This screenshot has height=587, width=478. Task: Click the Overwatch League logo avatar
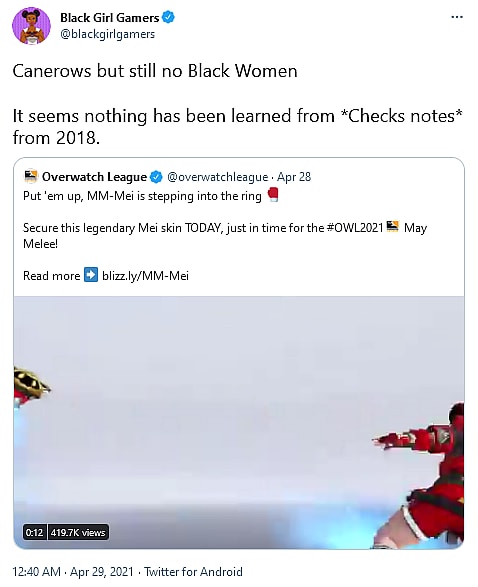(30, 176)
